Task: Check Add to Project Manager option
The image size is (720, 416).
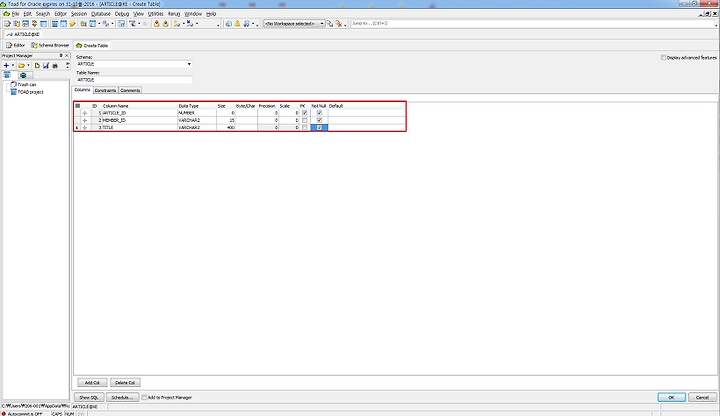Action: click(145, 398)
